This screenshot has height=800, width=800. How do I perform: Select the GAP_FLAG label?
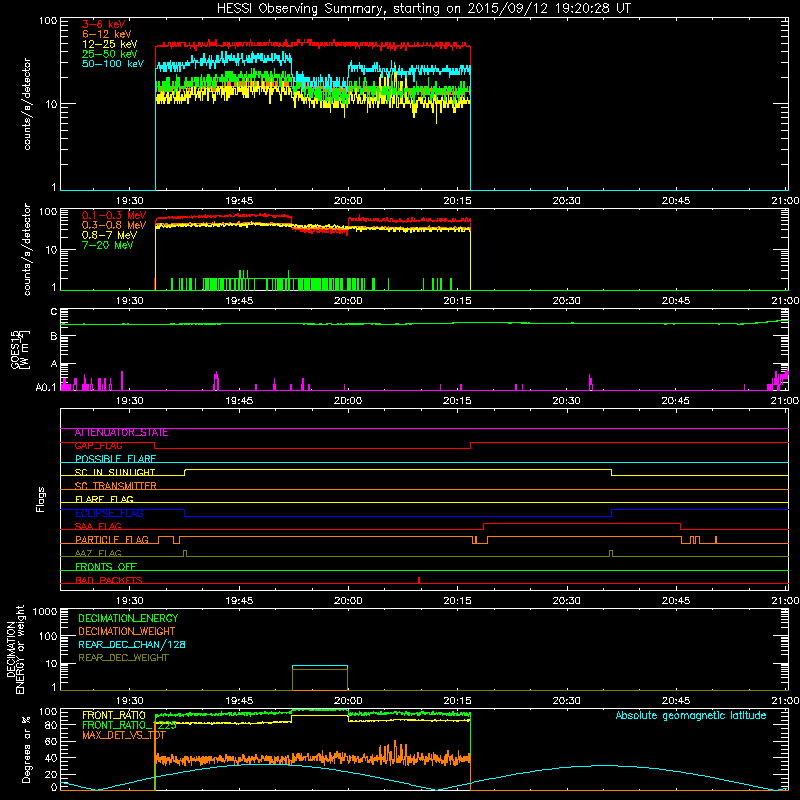[98, 446]
